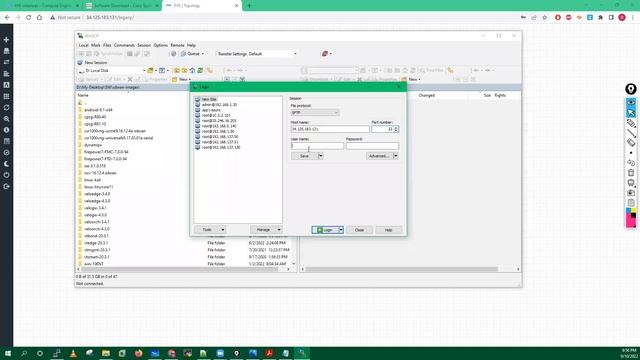Image resolution: width=640 pixels, height=360 pixels.
Task: Open the Mark menu in WinSCP
Action: [96, 45]
